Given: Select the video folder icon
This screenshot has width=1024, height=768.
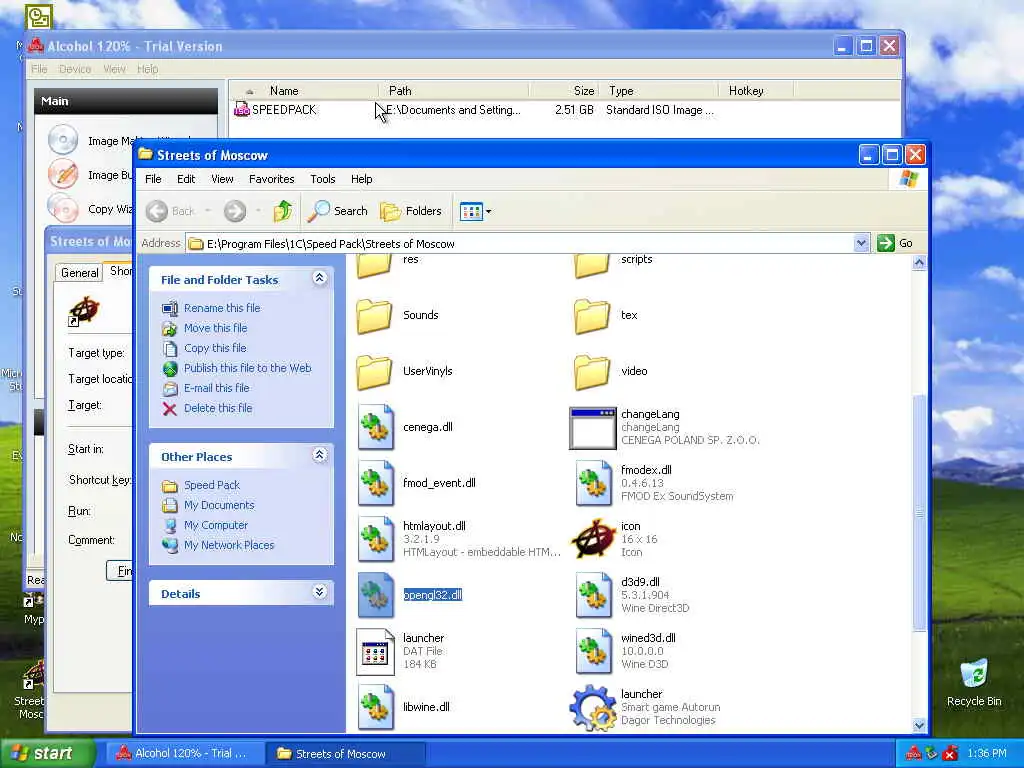Looking at the screenshot, I should (x=592, y=372).
